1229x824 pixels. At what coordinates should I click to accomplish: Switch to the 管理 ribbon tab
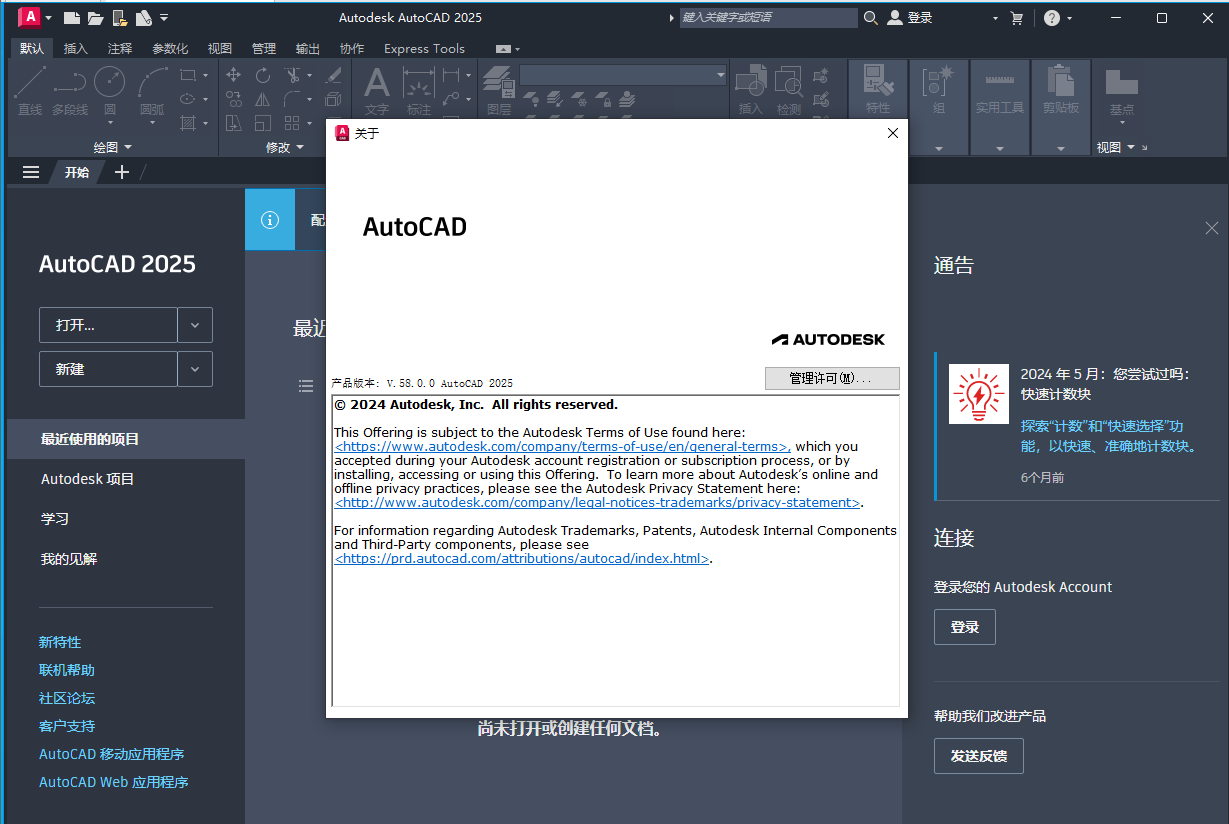click(264, 48)
